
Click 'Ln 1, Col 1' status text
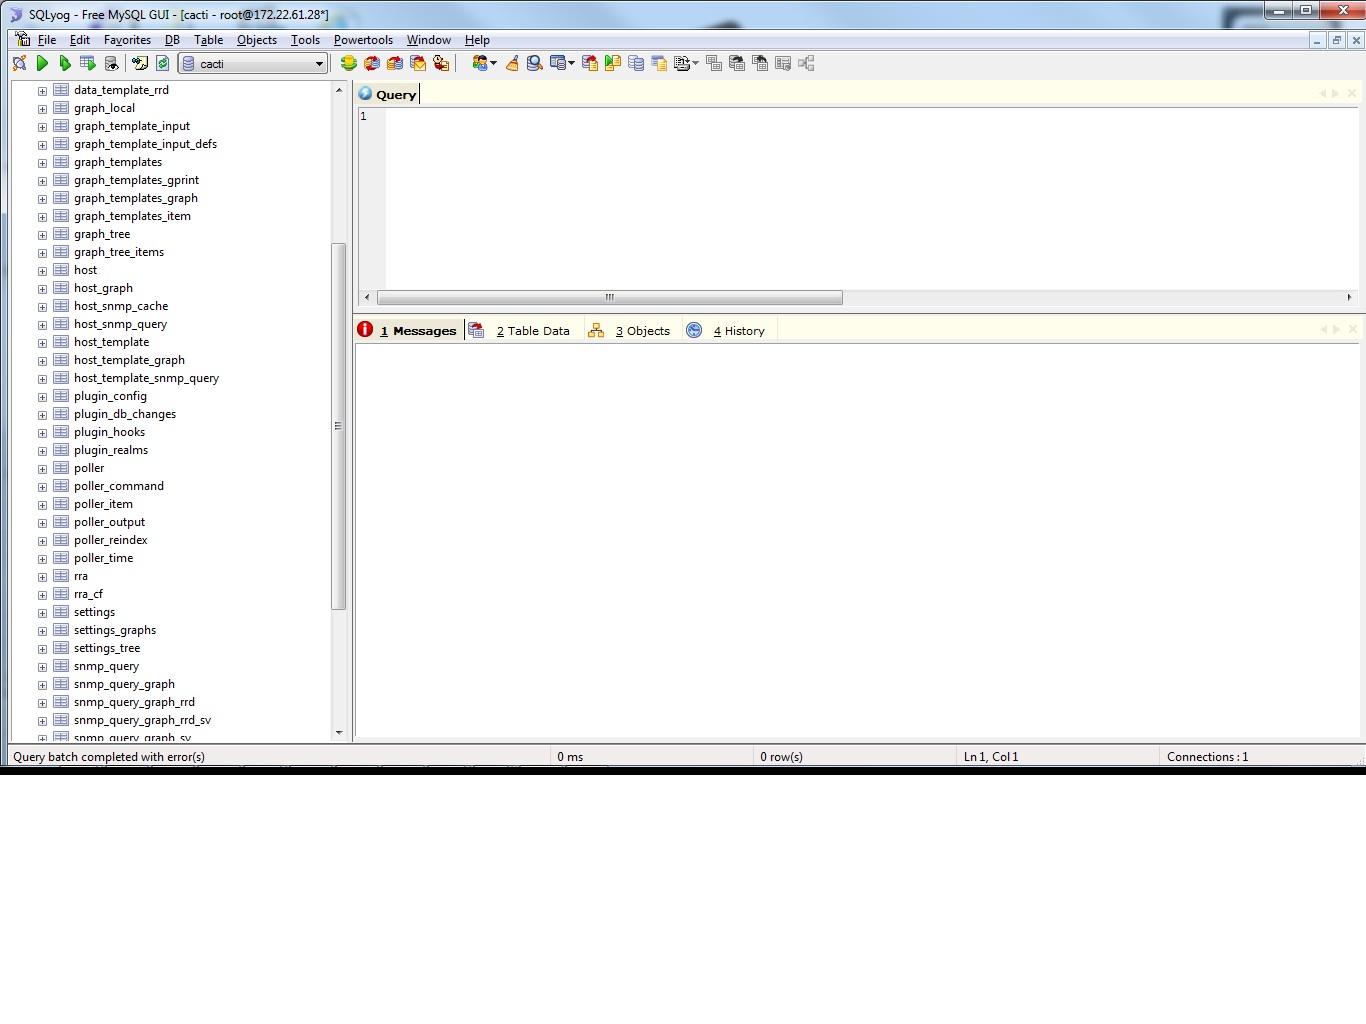(991, 757)
